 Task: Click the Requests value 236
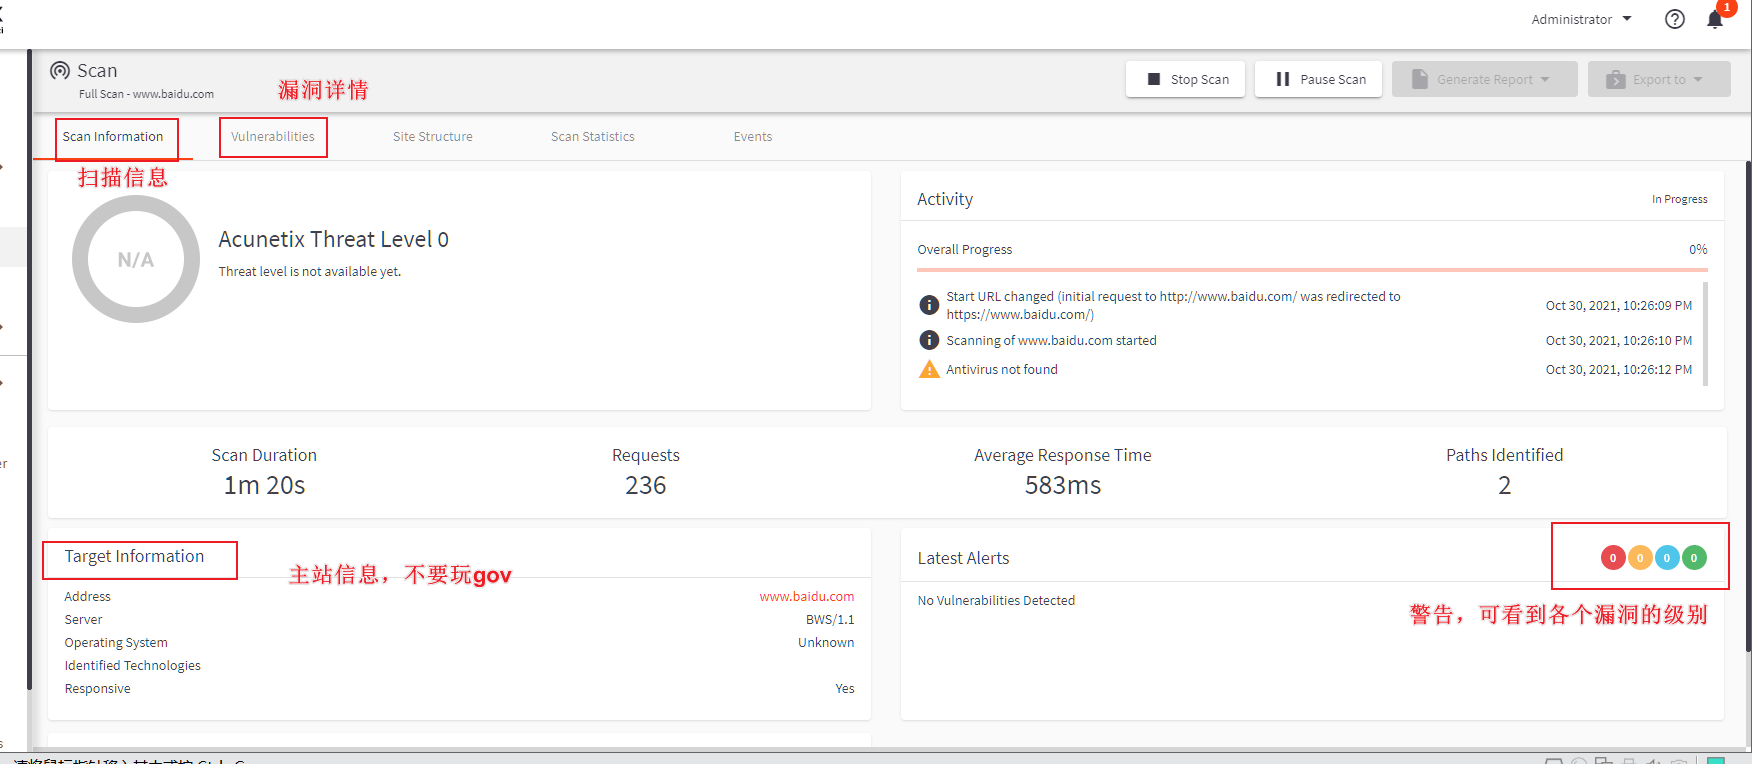[646, 486]
